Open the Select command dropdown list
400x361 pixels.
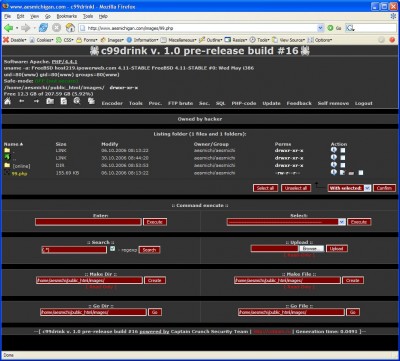click(286, 222)
